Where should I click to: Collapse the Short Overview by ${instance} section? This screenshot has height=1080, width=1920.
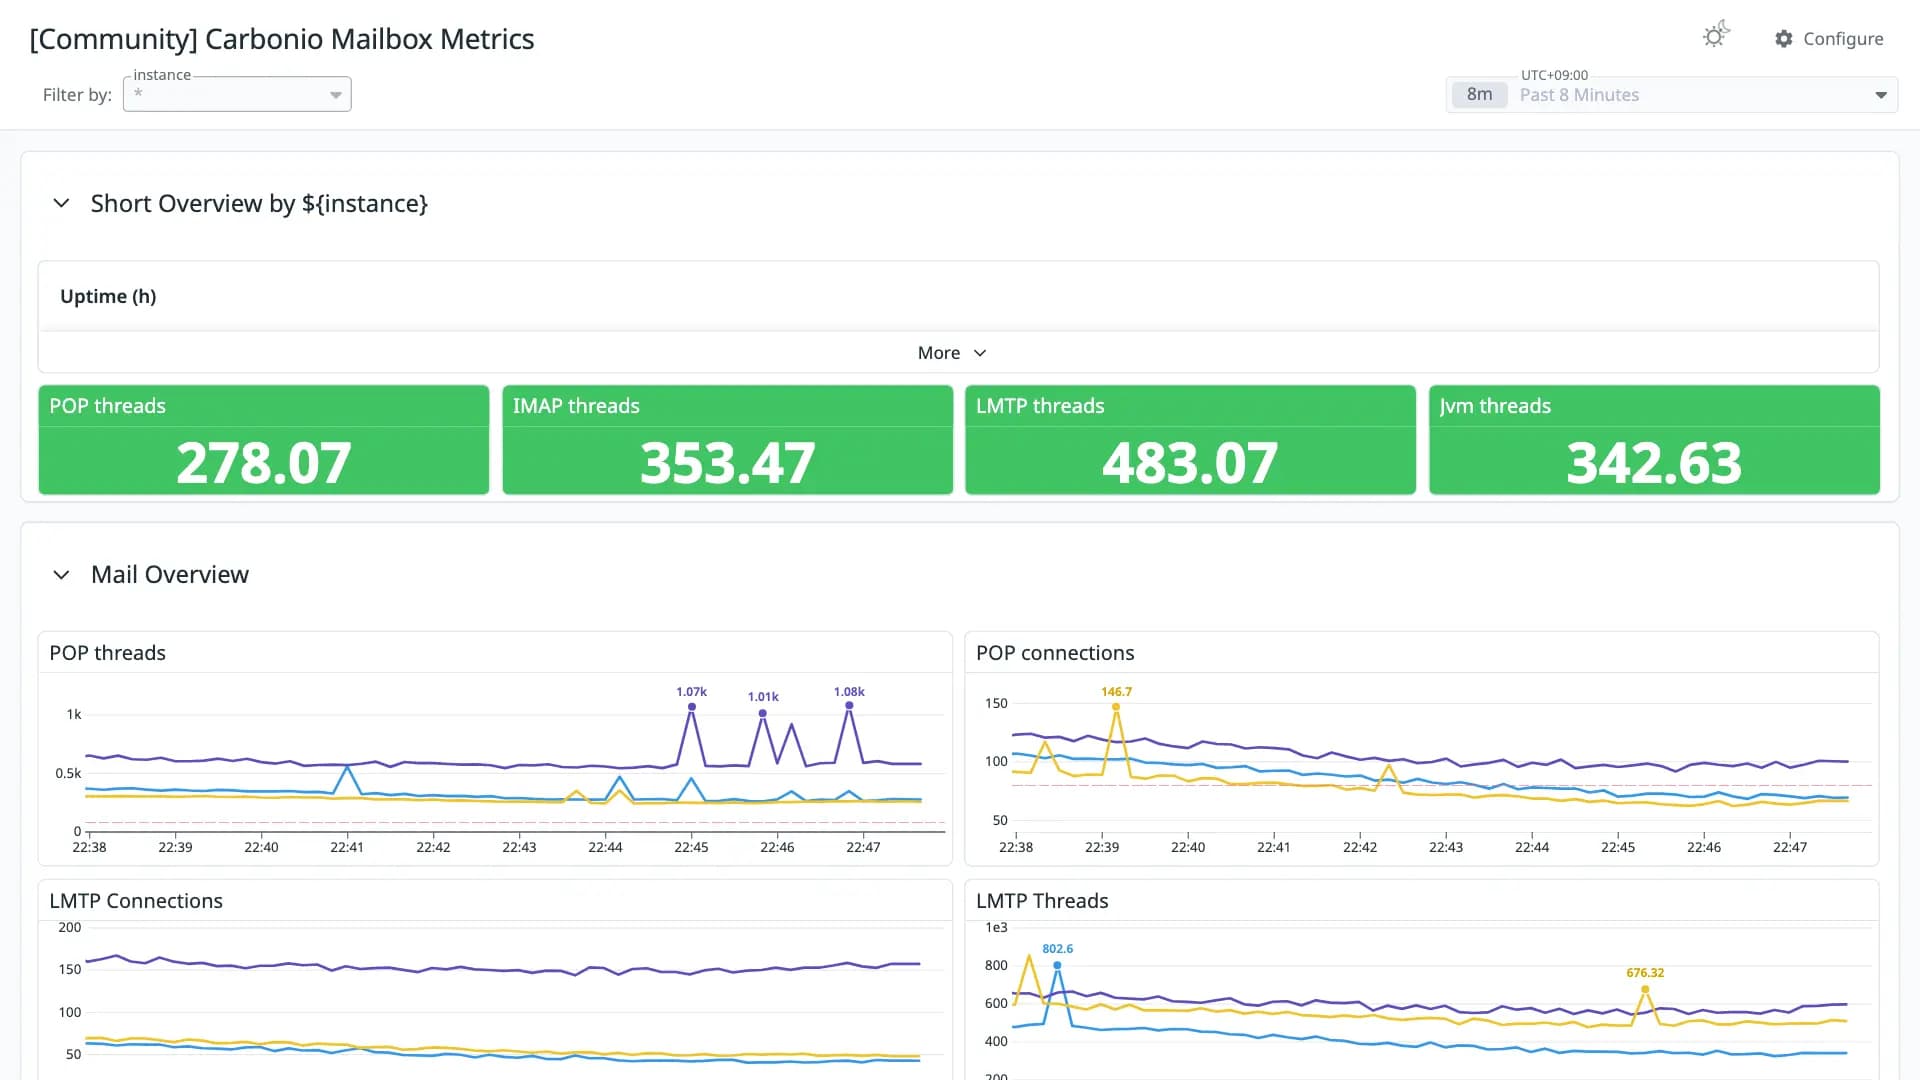pyautogui.click(x=61, y=203)
